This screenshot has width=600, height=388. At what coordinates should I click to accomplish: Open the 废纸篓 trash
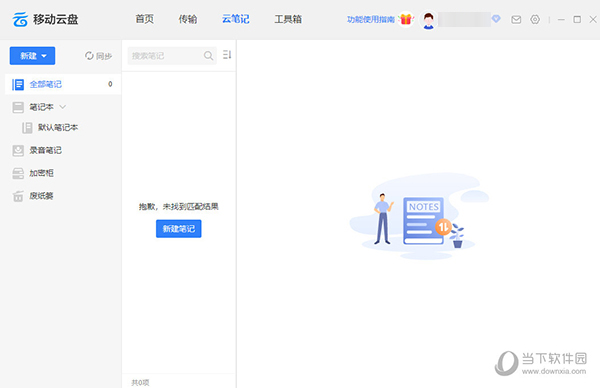pyautogui.click(x=41, y=196)
